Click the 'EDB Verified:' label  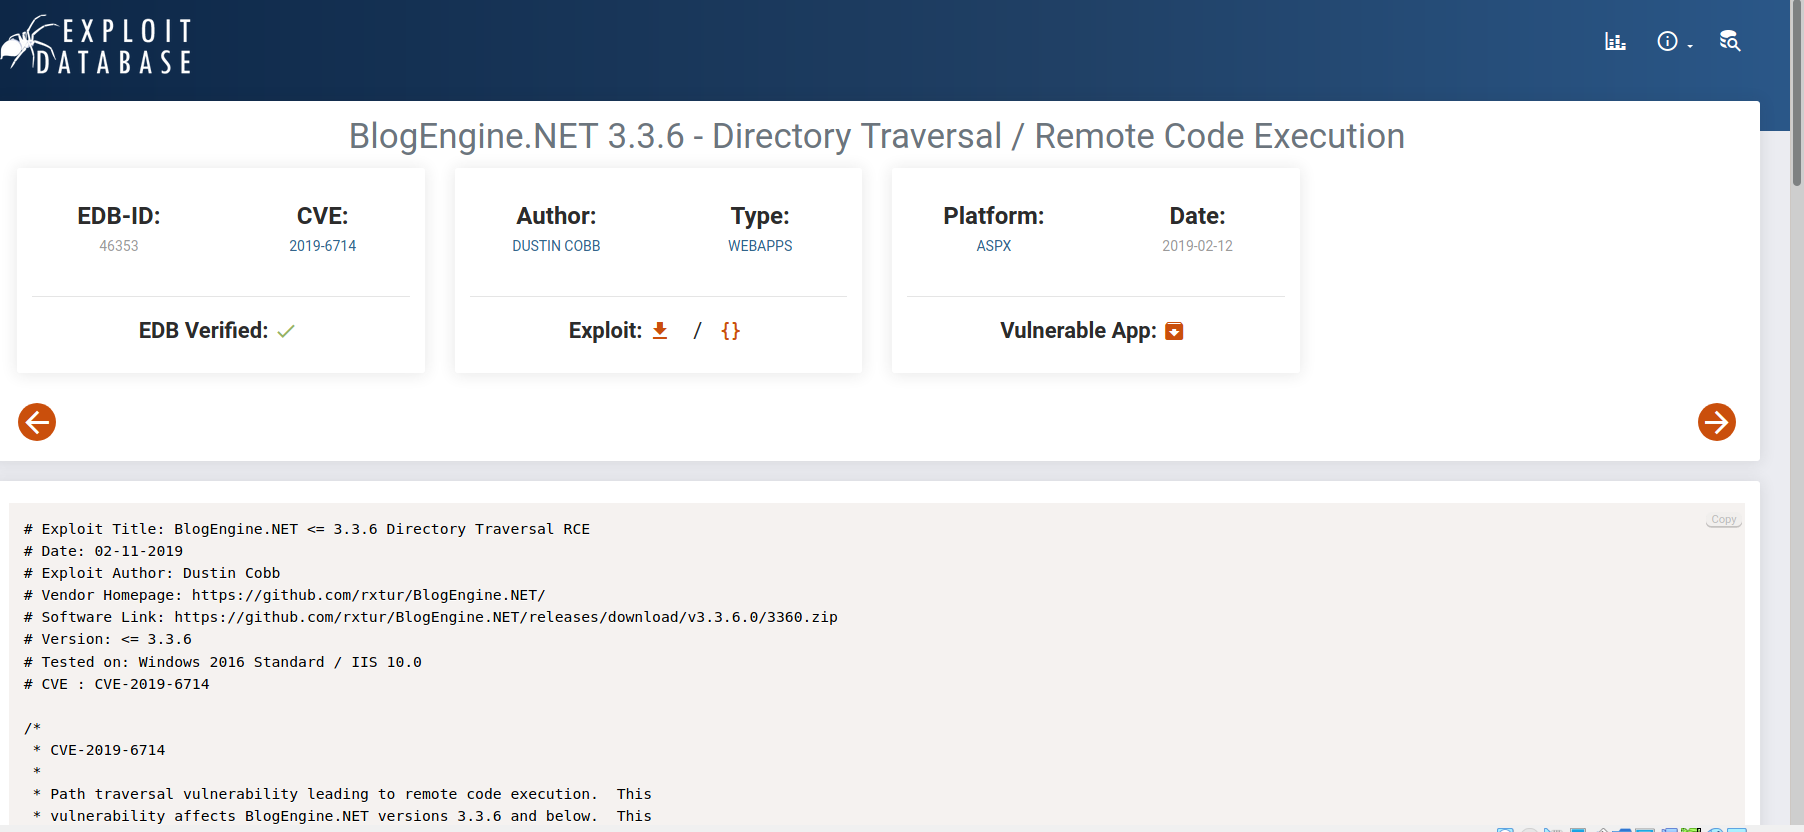(203, 331)
